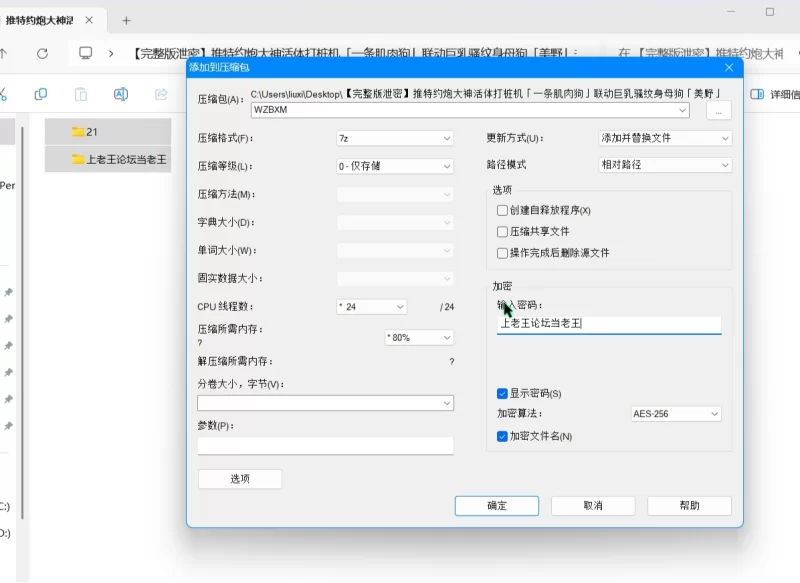Click the 取消 button
800x583 pixels.
click(x=593, y=505)
